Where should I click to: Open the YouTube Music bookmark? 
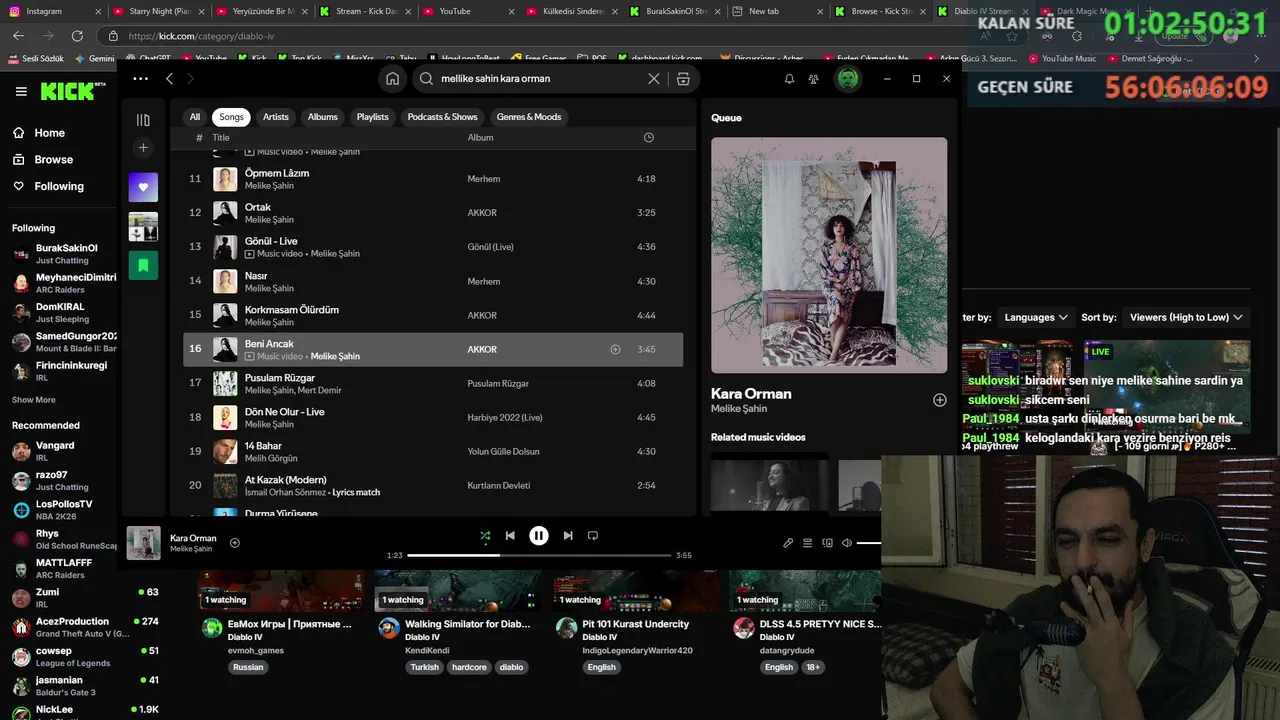[1062, 59]
